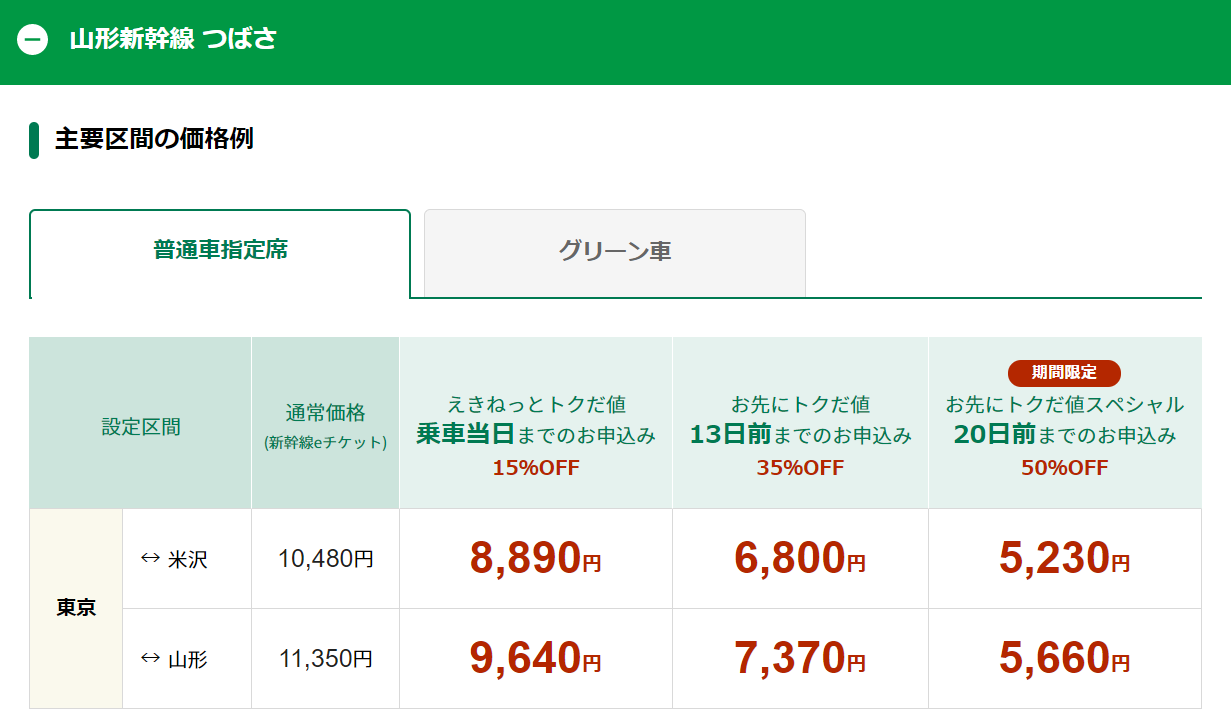Click the 通常価格 column header

click(x=325, y=423)
